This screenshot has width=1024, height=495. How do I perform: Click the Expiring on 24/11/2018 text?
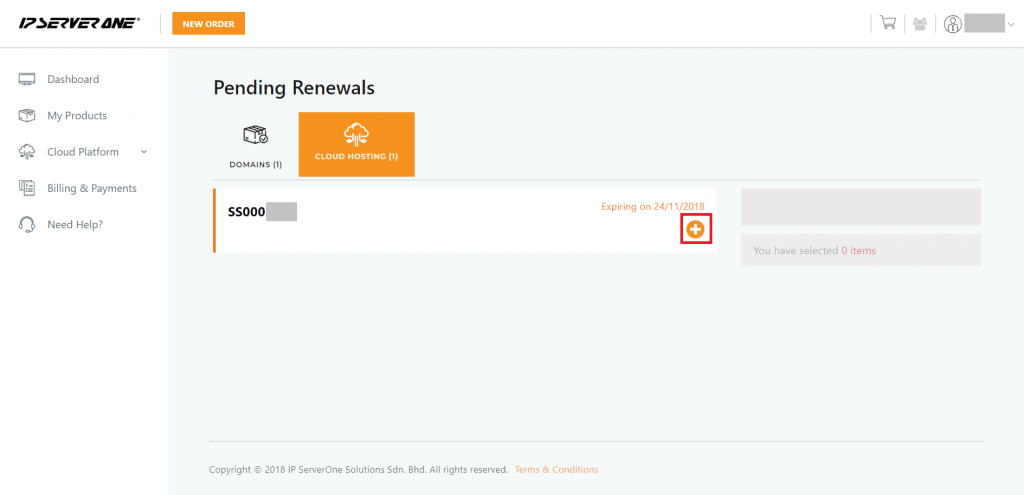coord(653,206)
